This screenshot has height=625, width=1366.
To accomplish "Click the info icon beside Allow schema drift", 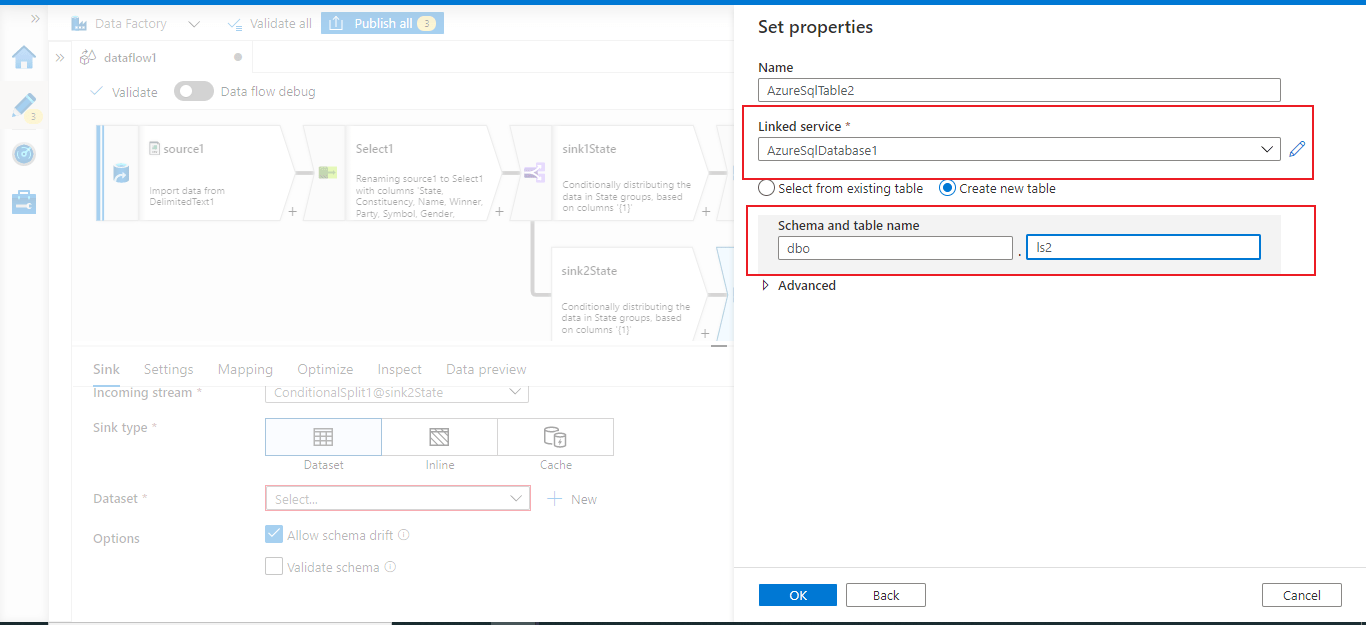I will (x=404, y=535).
